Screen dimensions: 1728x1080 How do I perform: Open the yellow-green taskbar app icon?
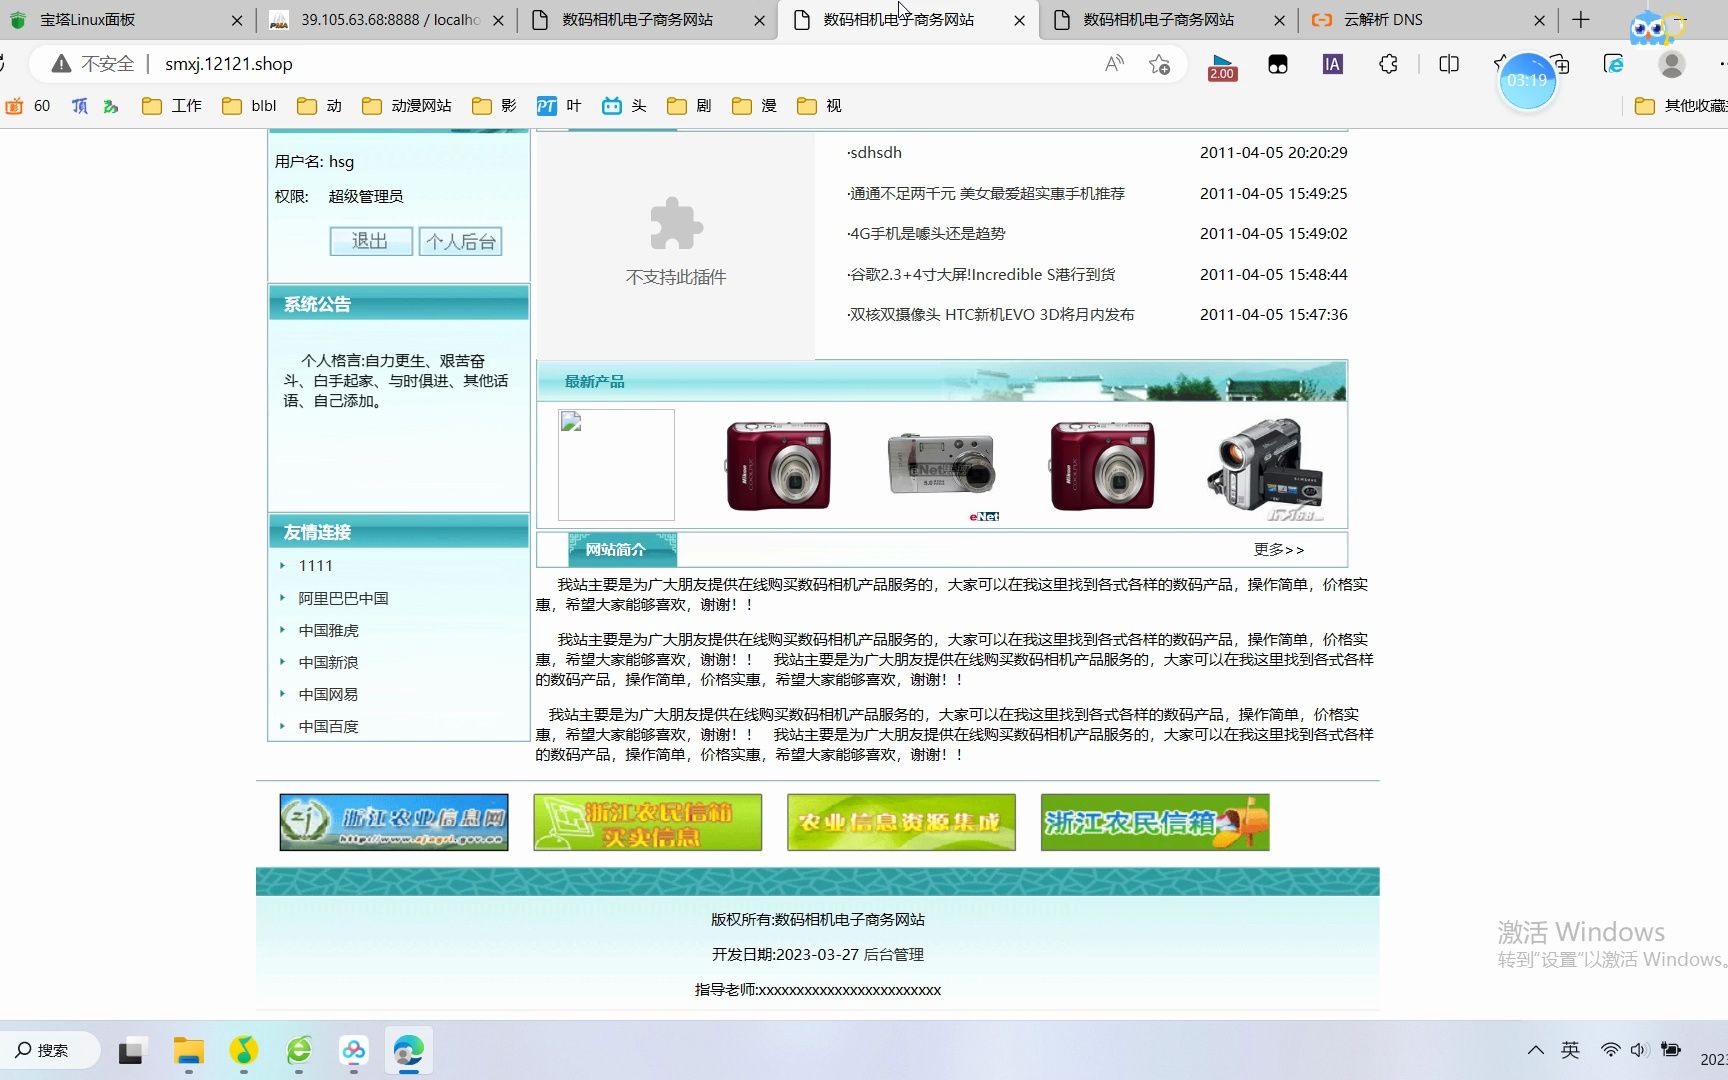point(243,1051)
